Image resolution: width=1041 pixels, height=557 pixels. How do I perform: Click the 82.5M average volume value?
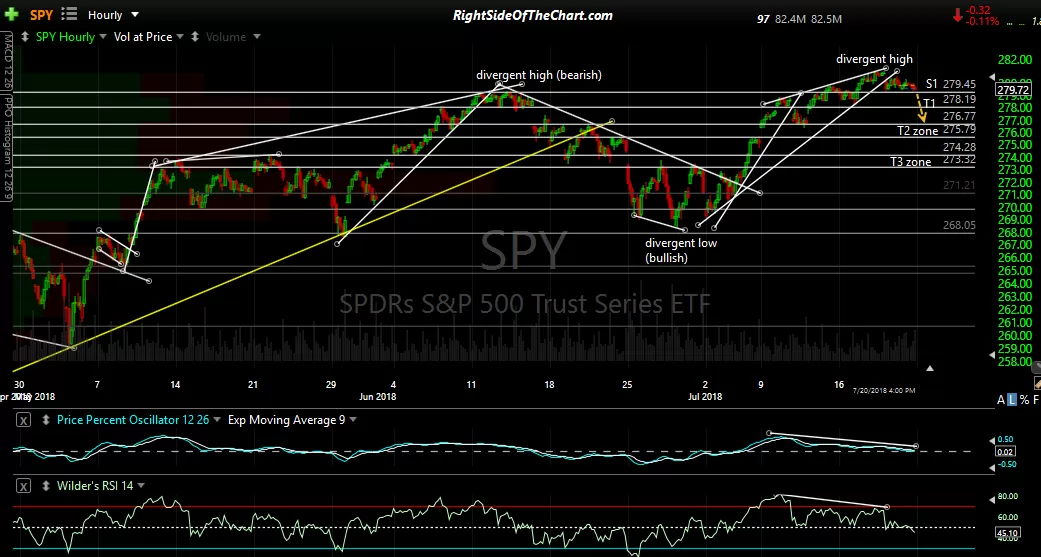tap(825, 20)
